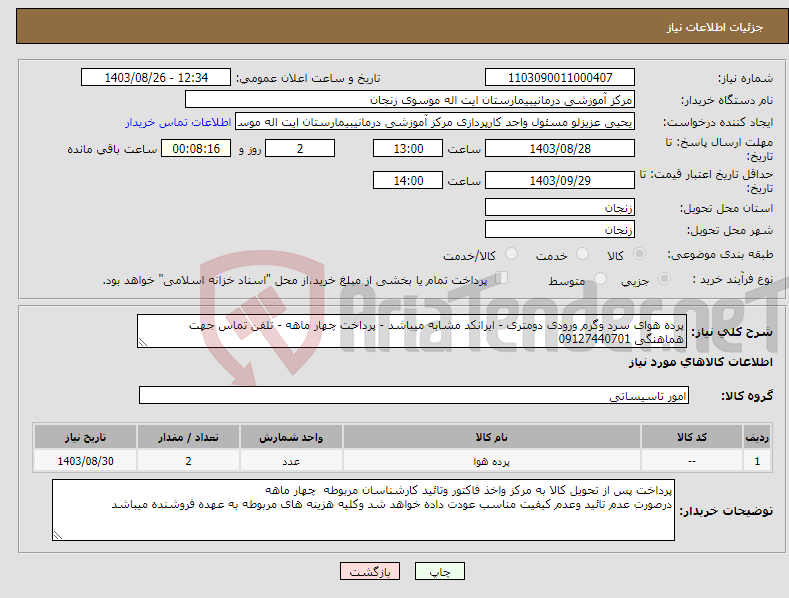
Task: Click the need date cell 1403/08/30
Action: [86, 461]
